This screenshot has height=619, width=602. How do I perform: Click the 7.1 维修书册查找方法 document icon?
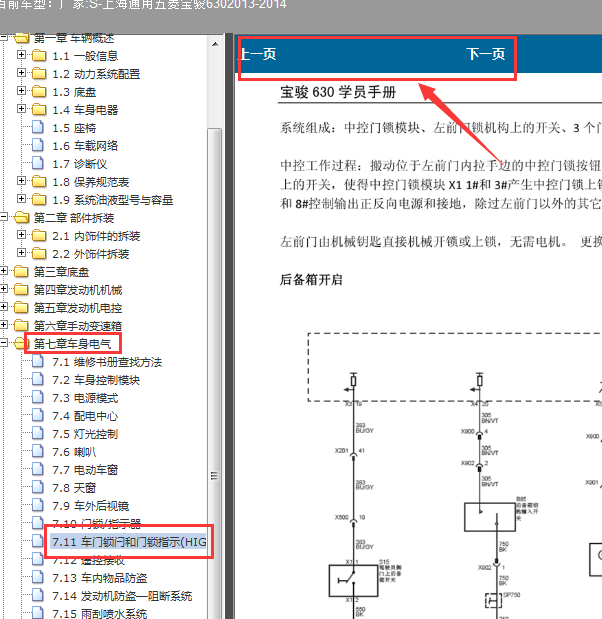click(x=38, y=362)
